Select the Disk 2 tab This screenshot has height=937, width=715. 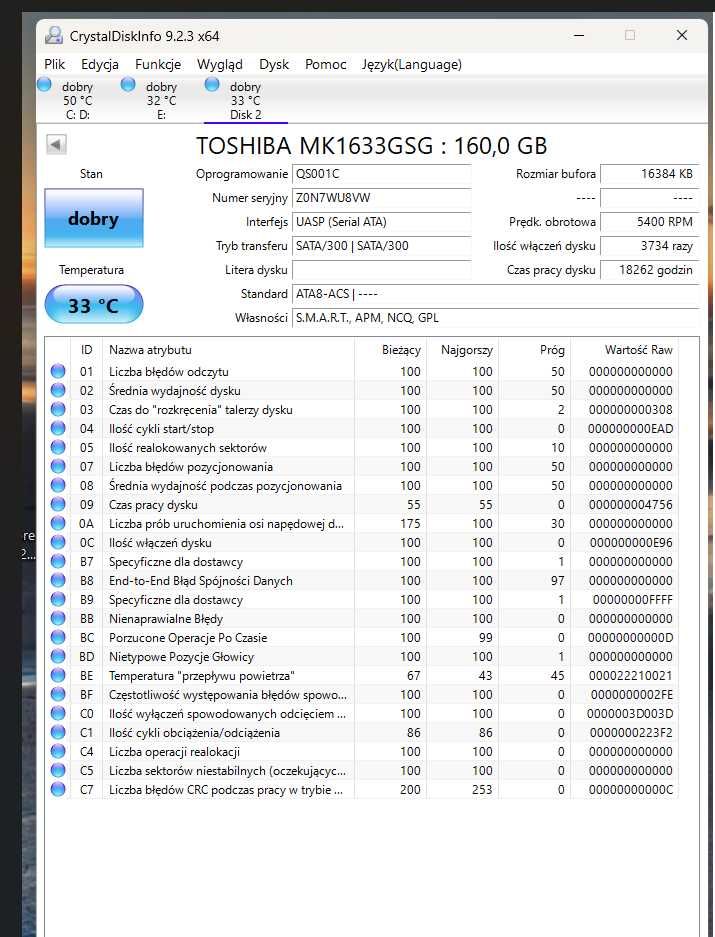point(246,100)
